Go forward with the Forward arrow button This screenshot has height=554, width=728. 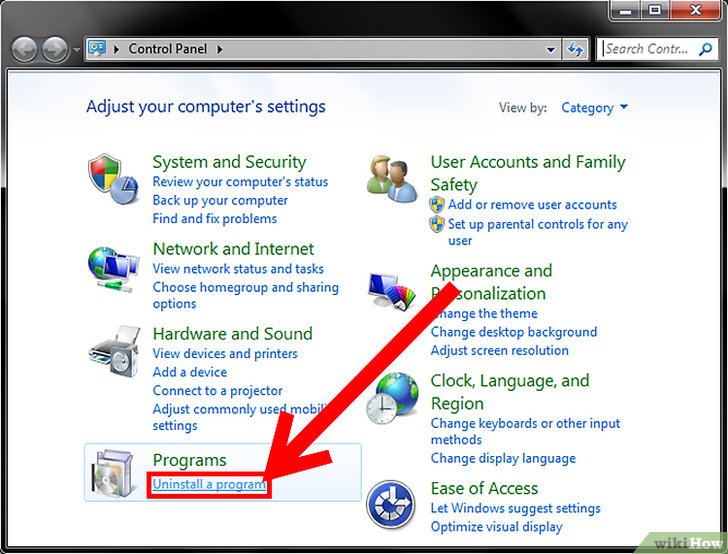coord(55,49)
